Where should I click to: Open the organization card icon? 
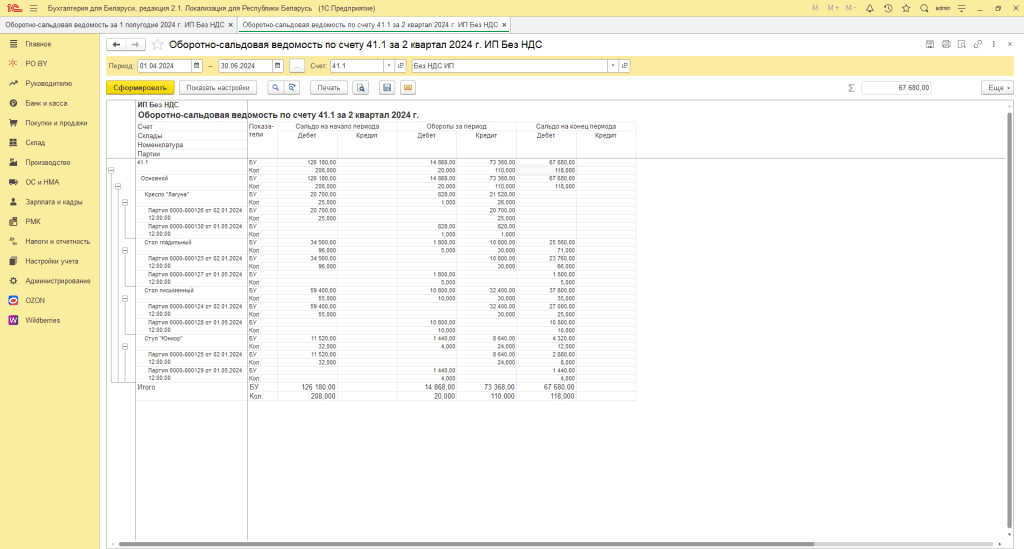coord(625,66)
